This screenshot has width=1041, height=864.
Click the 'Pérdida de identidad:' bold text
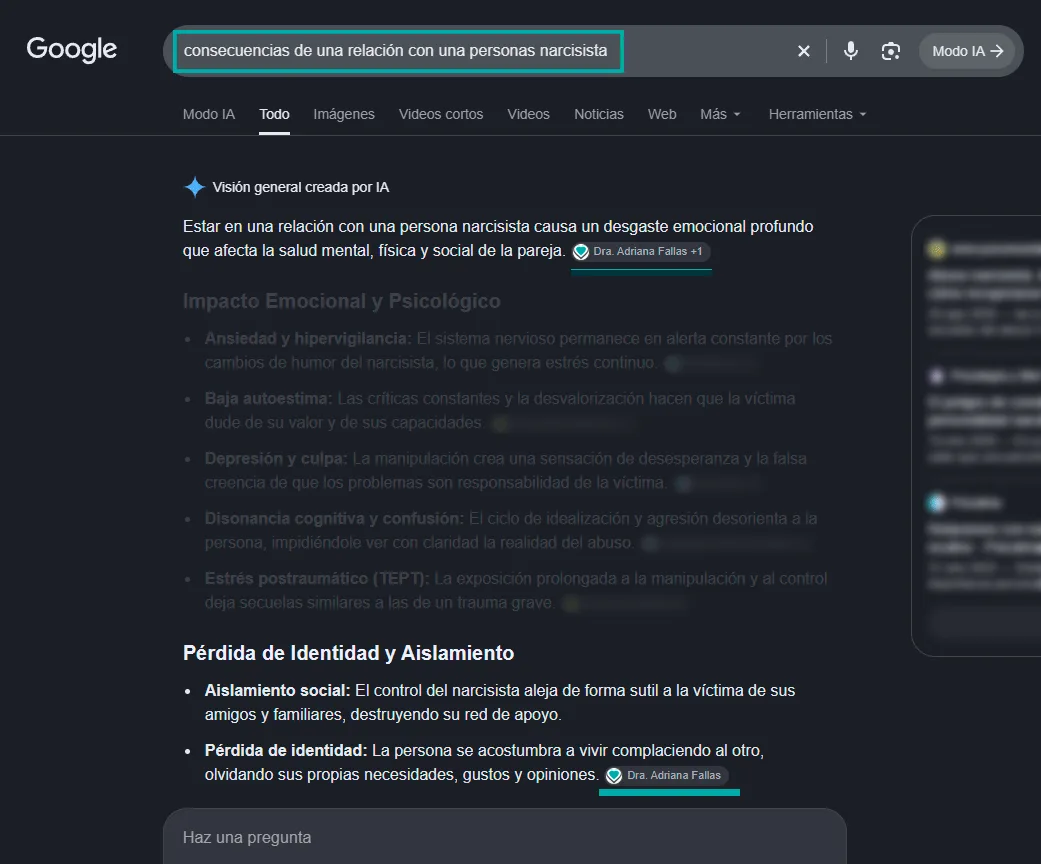point(285,750)
